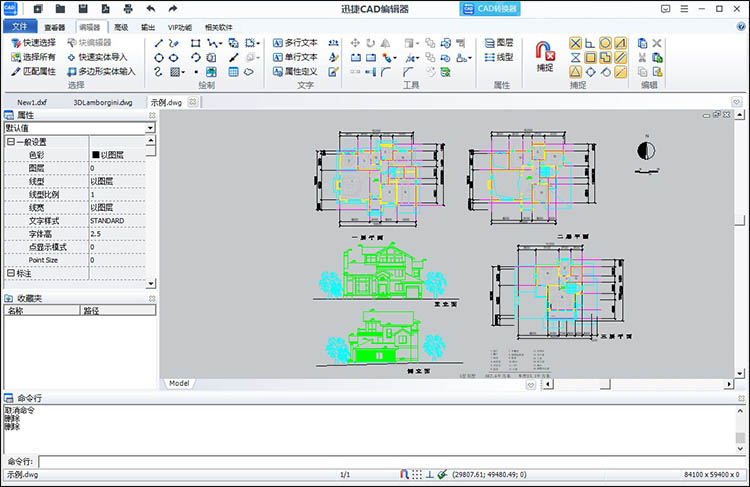Toggle the triangle snap mode
Image resolution: width=750 pixels, height=487 pixels.
575,72
